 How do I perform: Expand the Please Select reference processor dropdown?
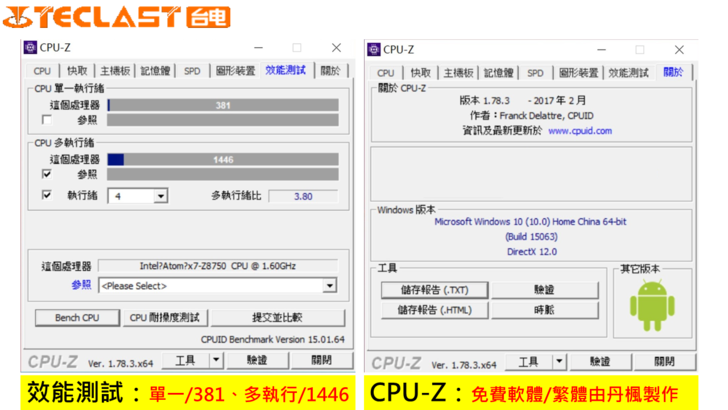click(x=329, y=286)
